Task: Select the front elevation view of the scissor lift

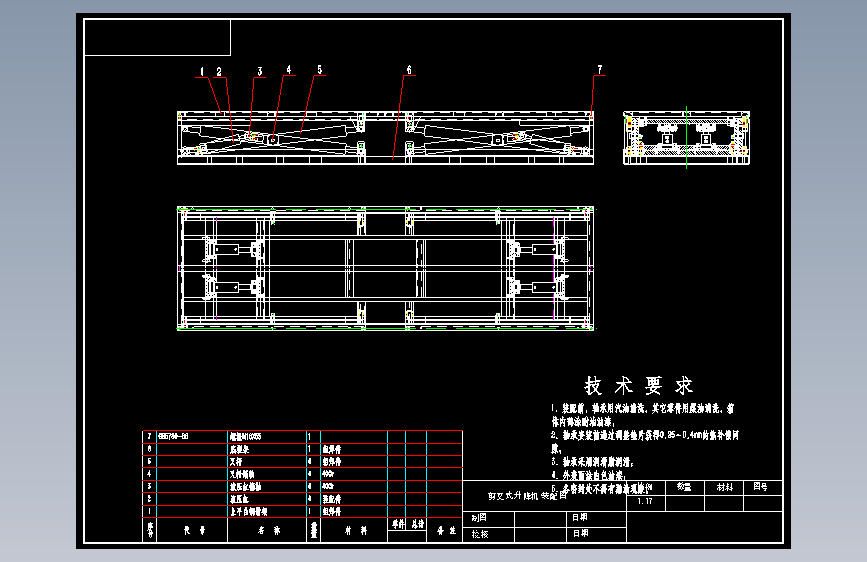Action: point(385,138)
